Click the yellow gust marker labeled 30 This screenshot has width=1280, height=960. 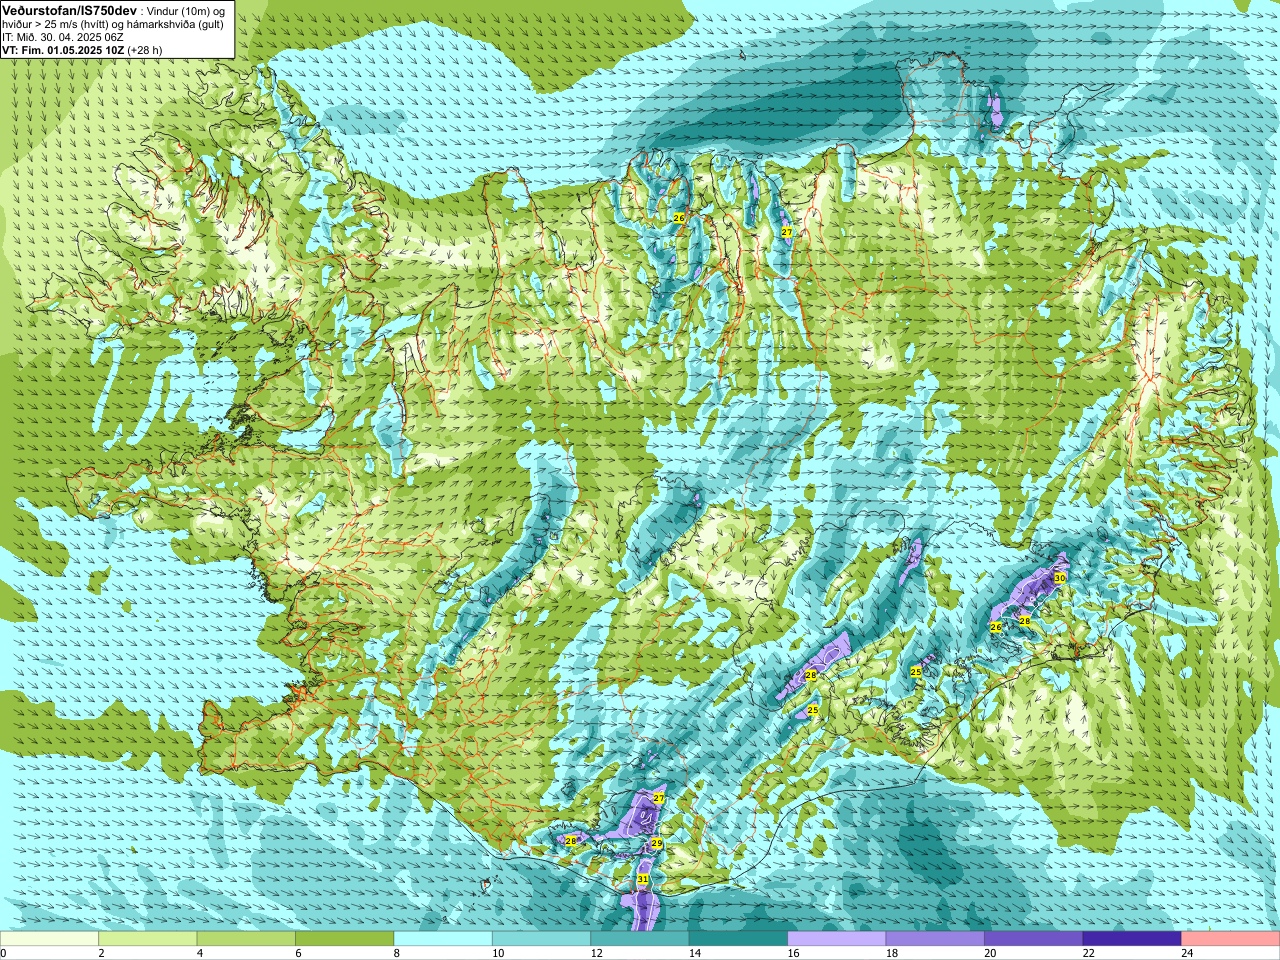coord(1060,578)
